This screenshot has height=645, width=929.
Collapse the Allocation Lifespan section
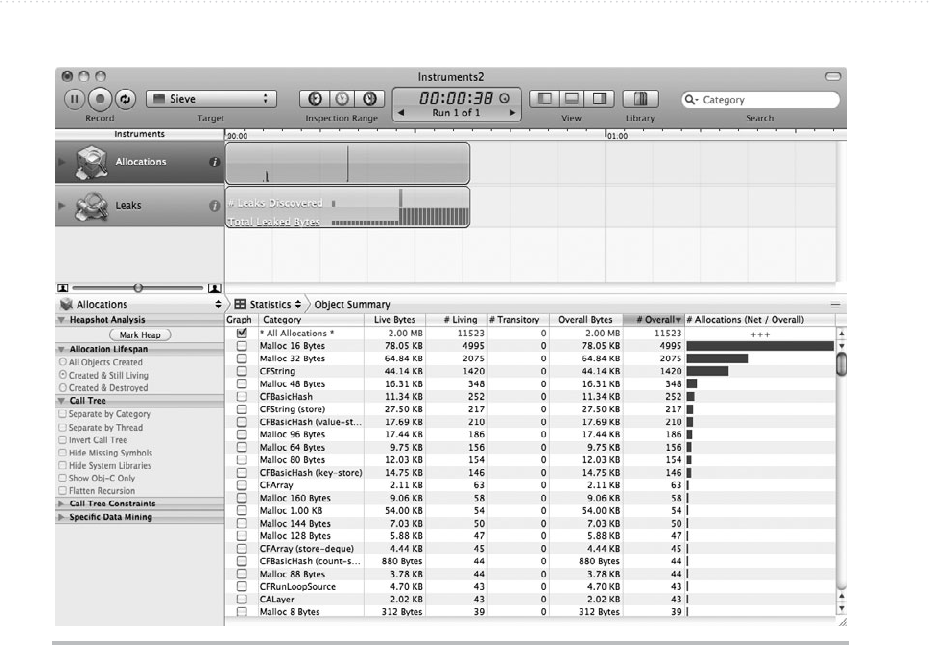[60, 349]
